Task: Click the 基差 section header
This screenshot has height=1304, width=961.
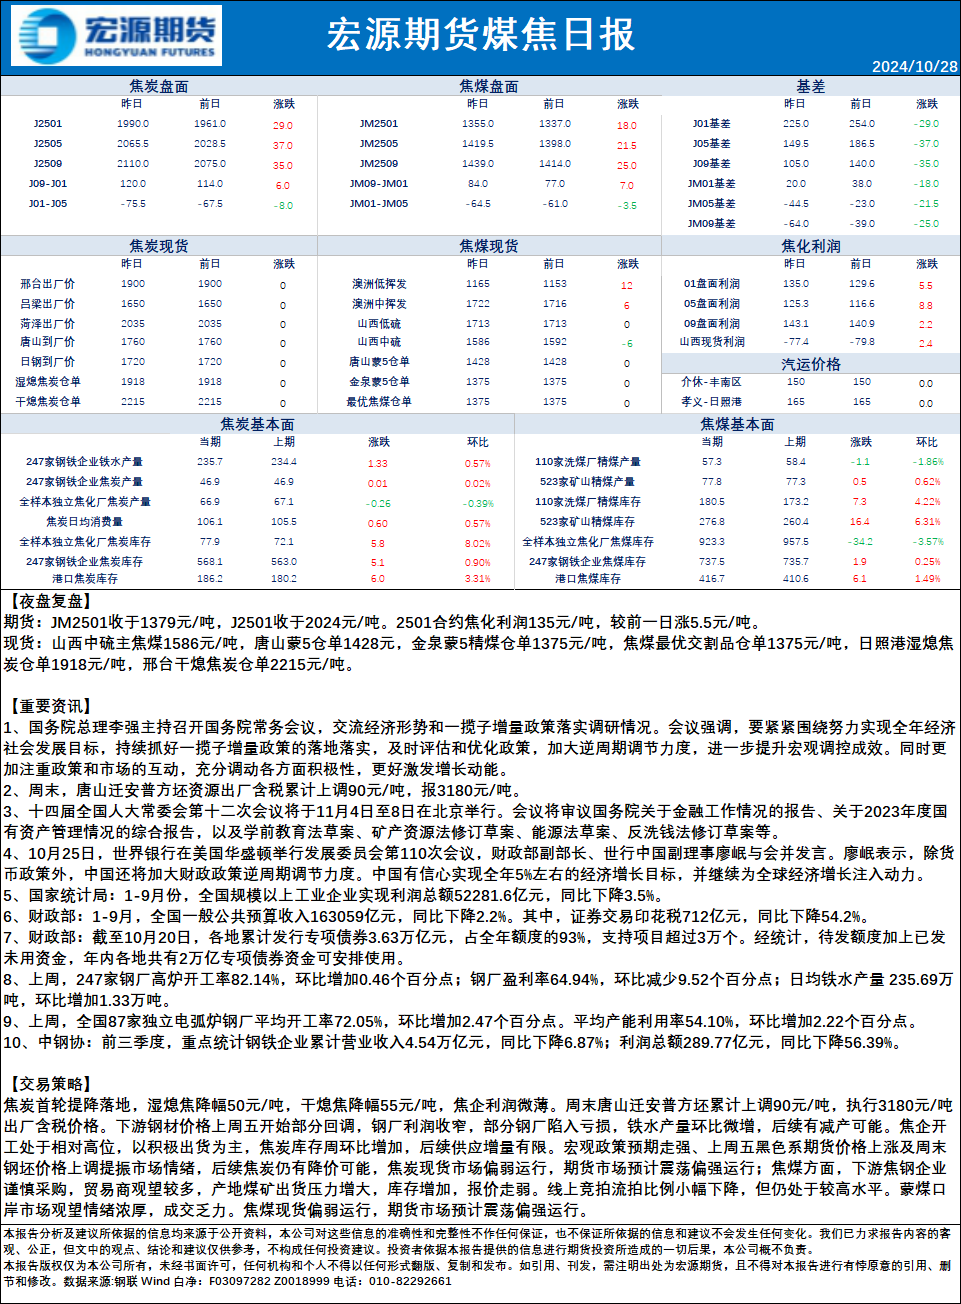Action: click(811, 86)
